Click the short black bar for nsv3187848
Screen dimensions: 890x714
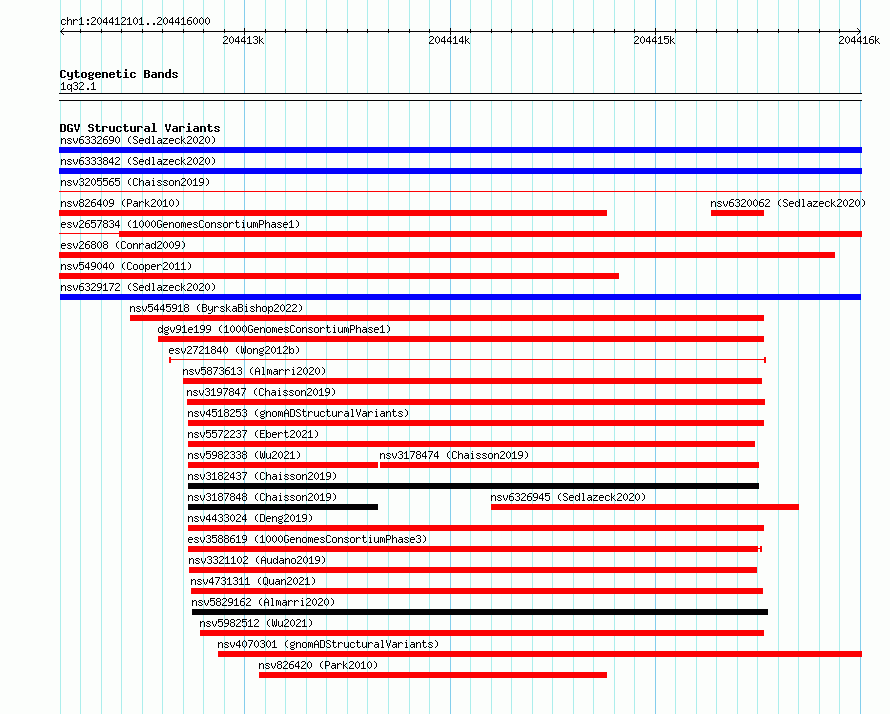(x=283, y=507)
